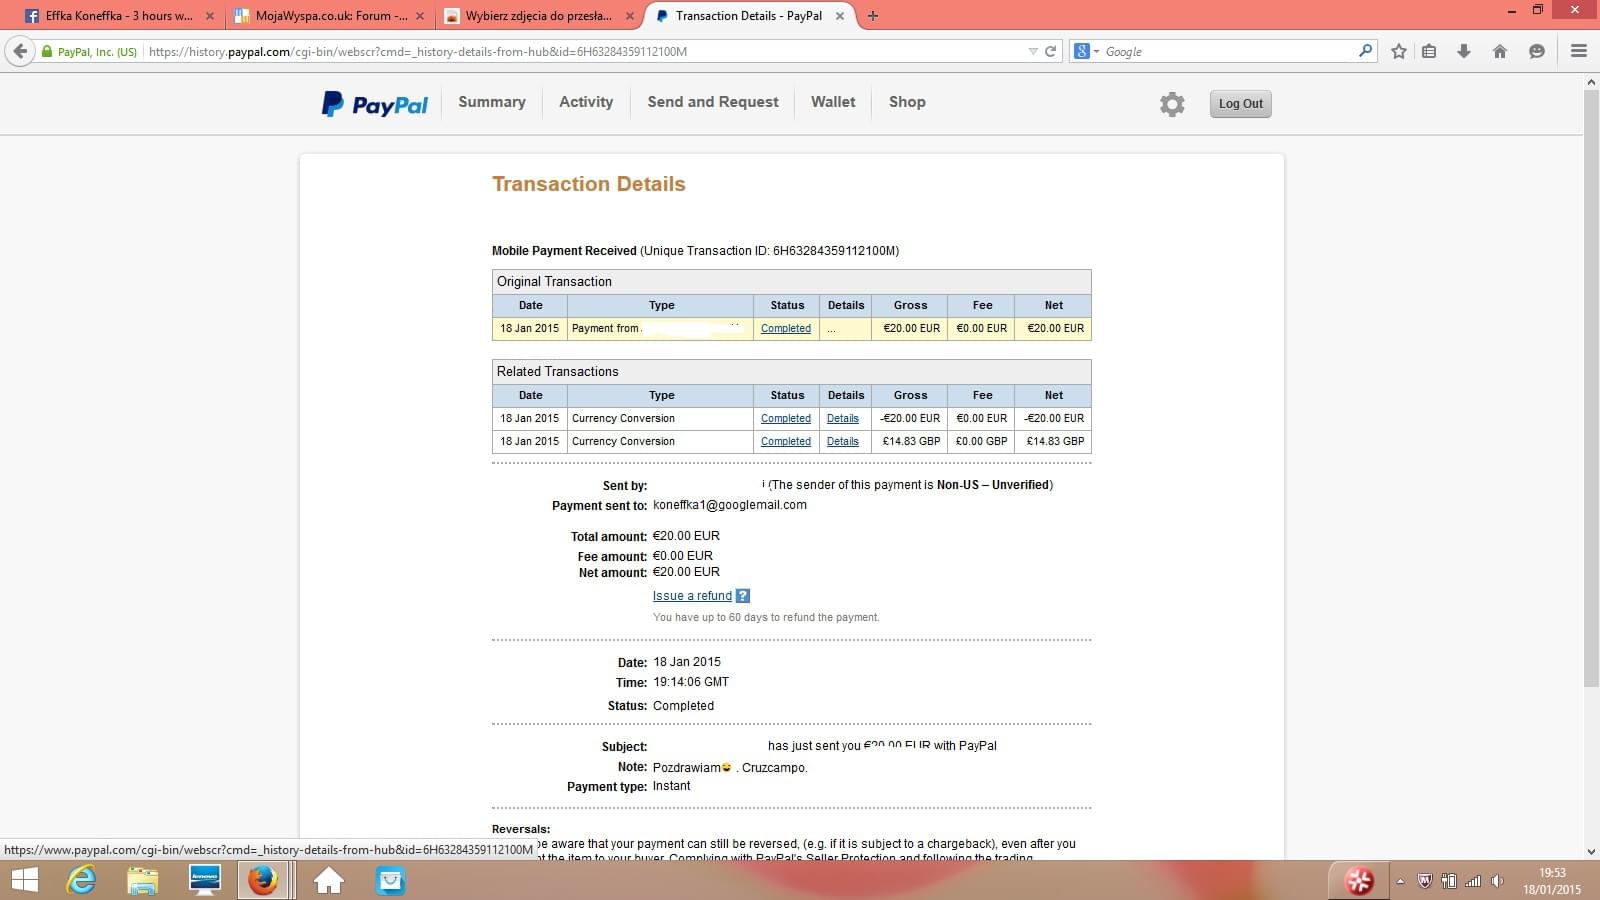Click Completed status of Payment from row

coord(786,328)
